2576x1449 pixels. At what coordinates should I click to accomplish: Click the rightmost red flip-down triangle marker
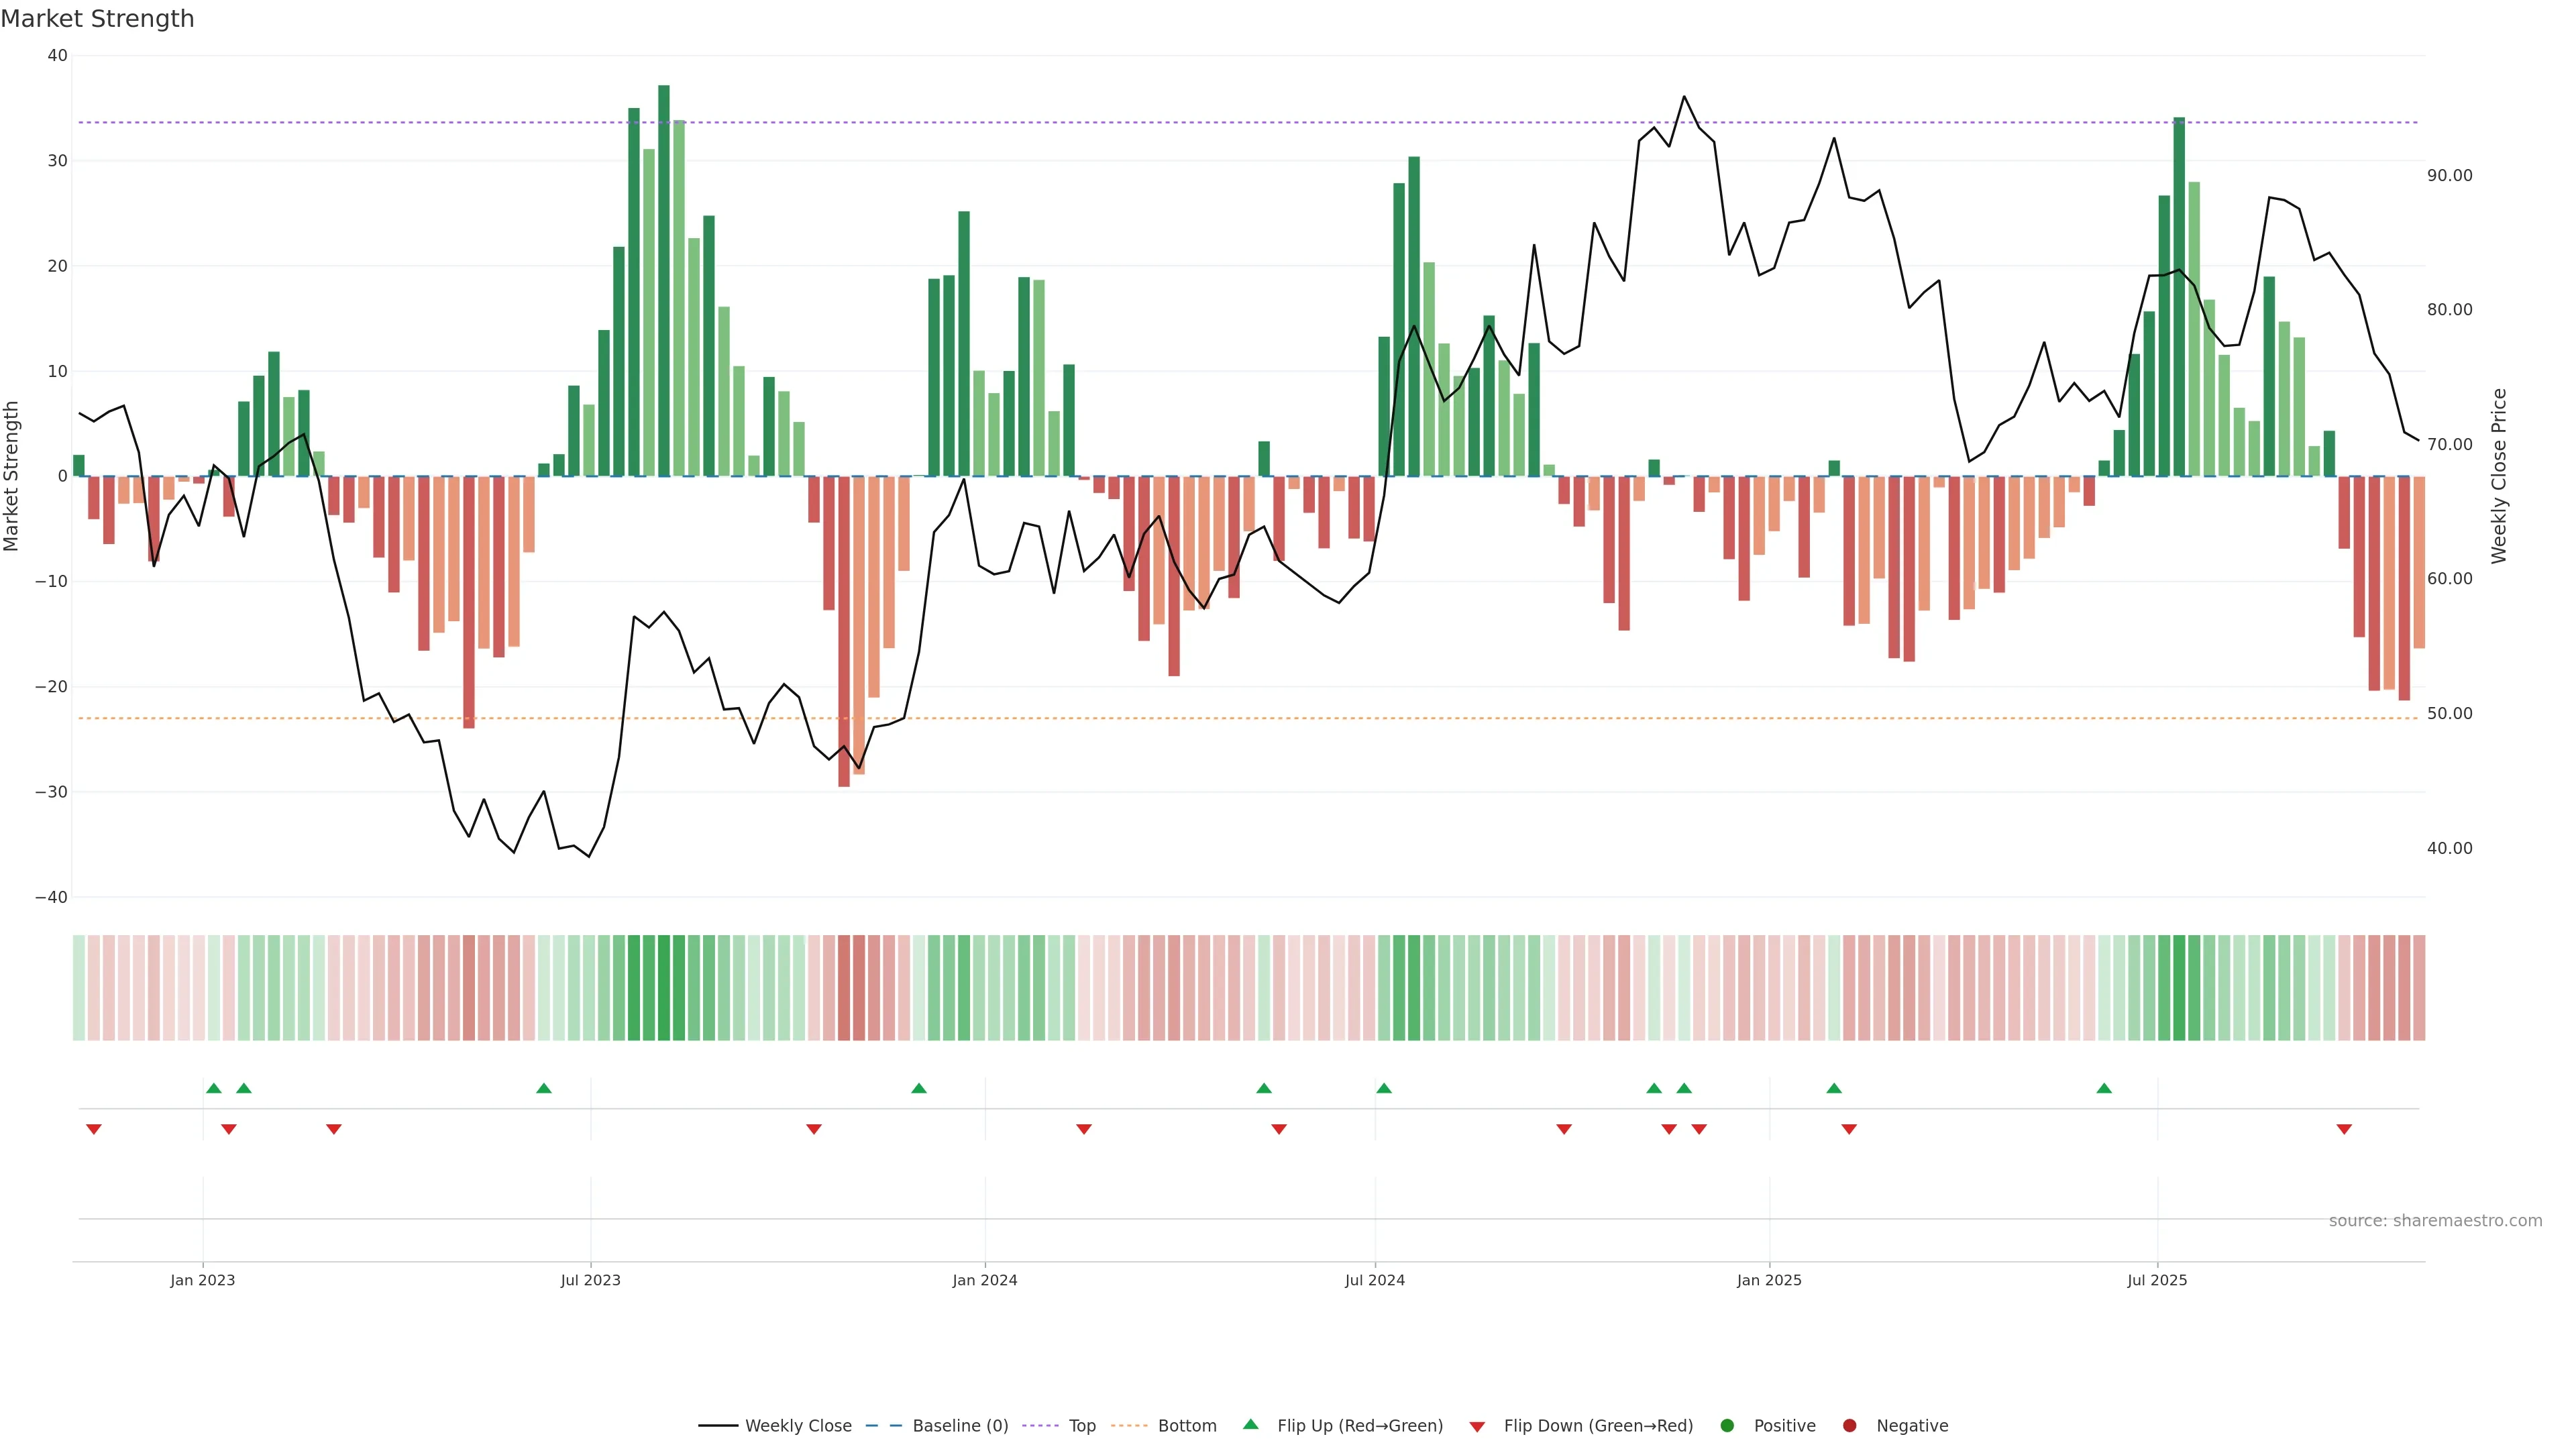click(x=2344, y=1129)
